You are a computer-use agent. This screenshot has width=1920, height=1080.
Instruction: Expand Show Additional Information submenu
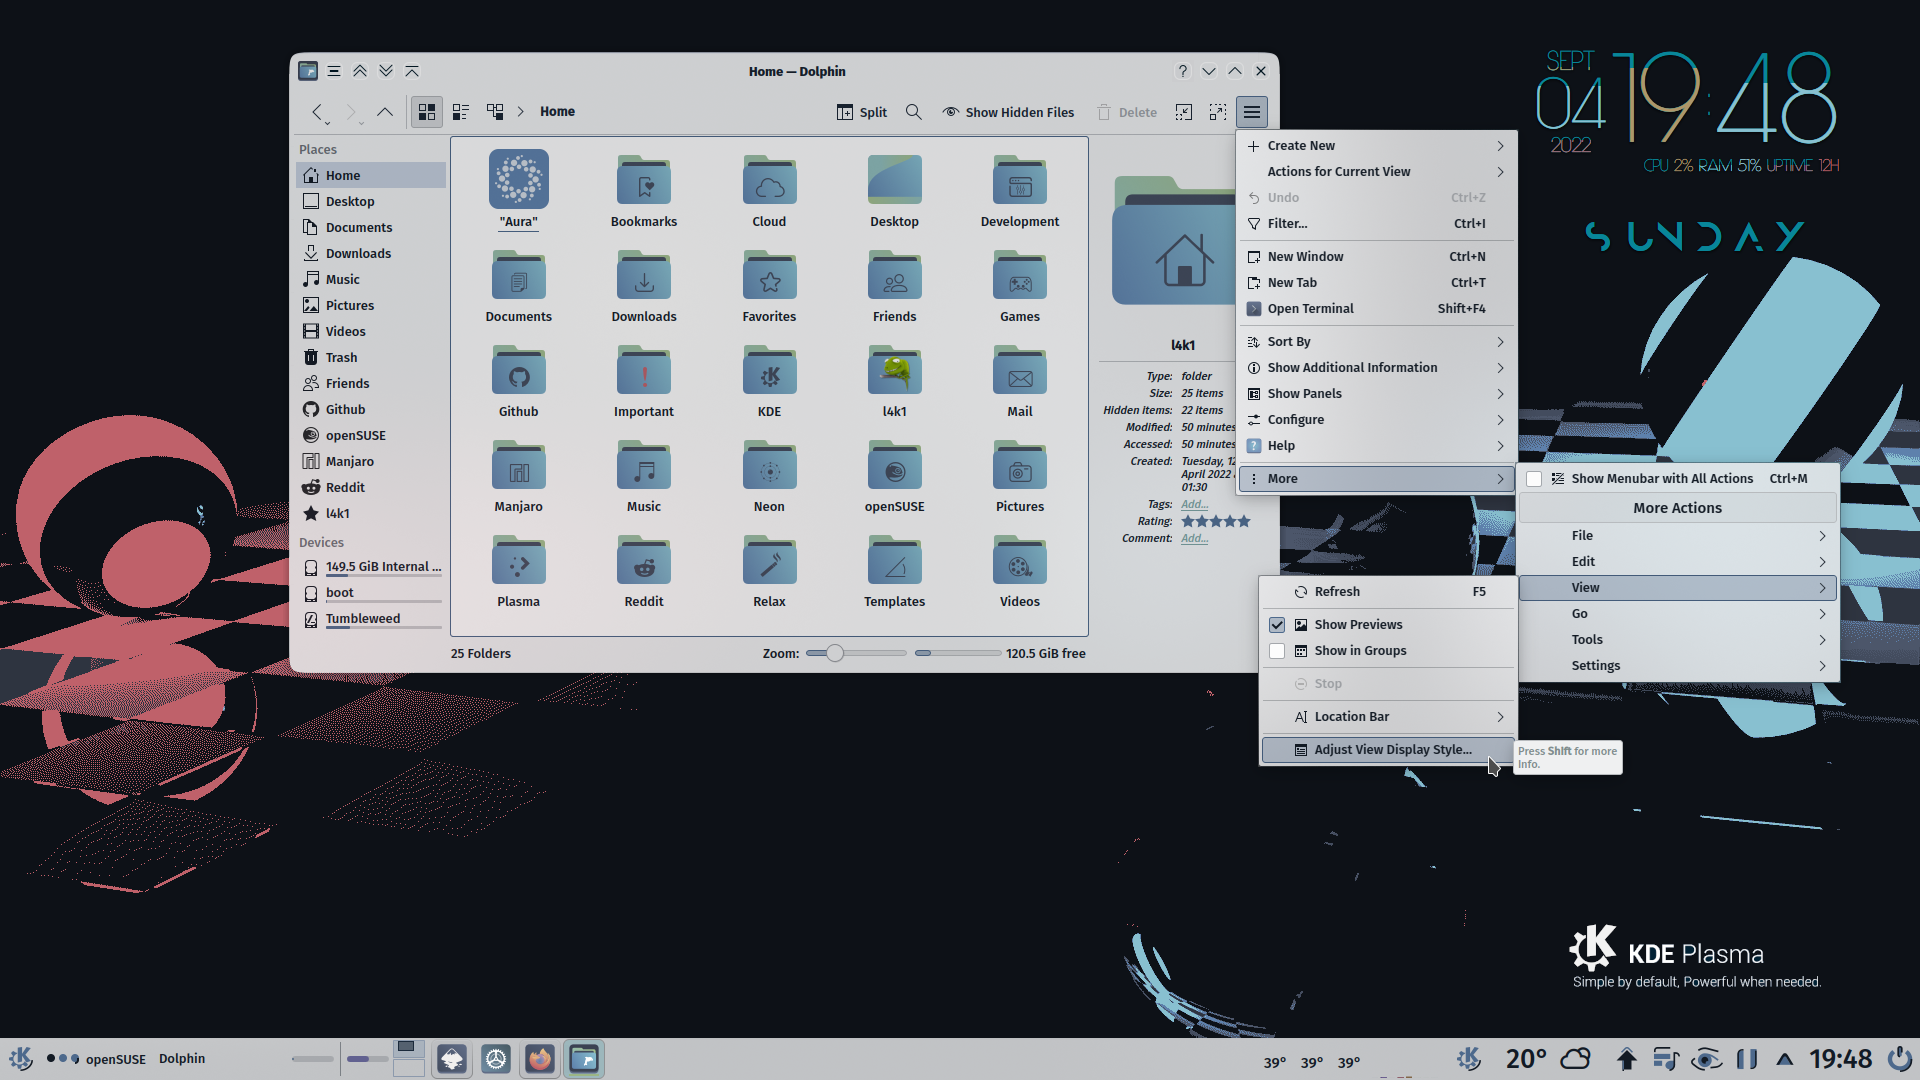tap(1376, 368)
